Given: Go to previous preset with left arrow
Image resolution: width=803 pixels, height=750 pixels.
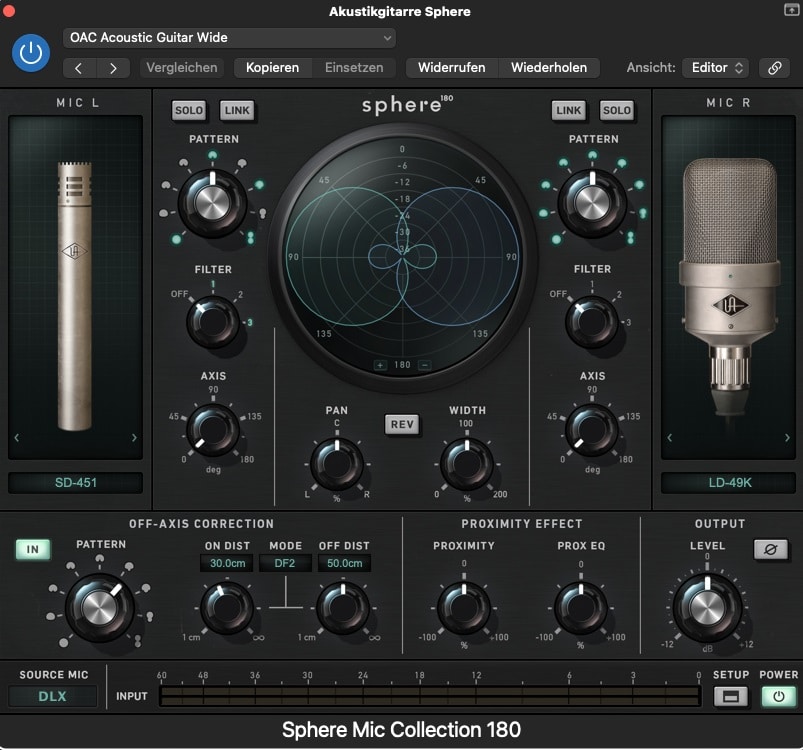Looking at the screenshot, I should tap(79, 68).
